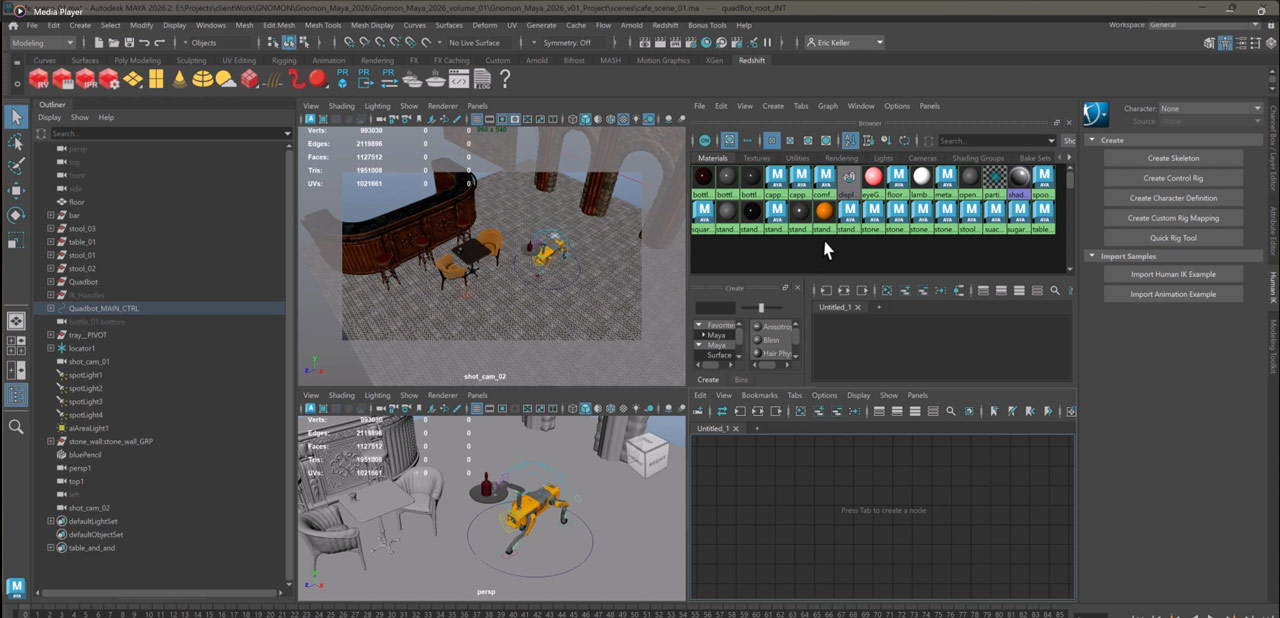This screenshot has height=618, width=1280.
Task: Launch the Redshift IPR render icon
Action: [86, 79]
